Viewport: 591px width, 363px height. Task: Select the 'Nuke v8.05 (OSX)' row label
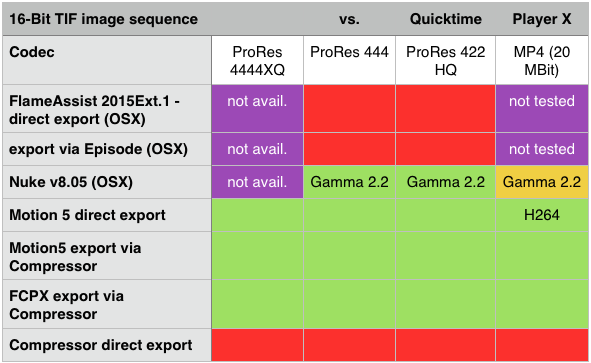(107, 182)
